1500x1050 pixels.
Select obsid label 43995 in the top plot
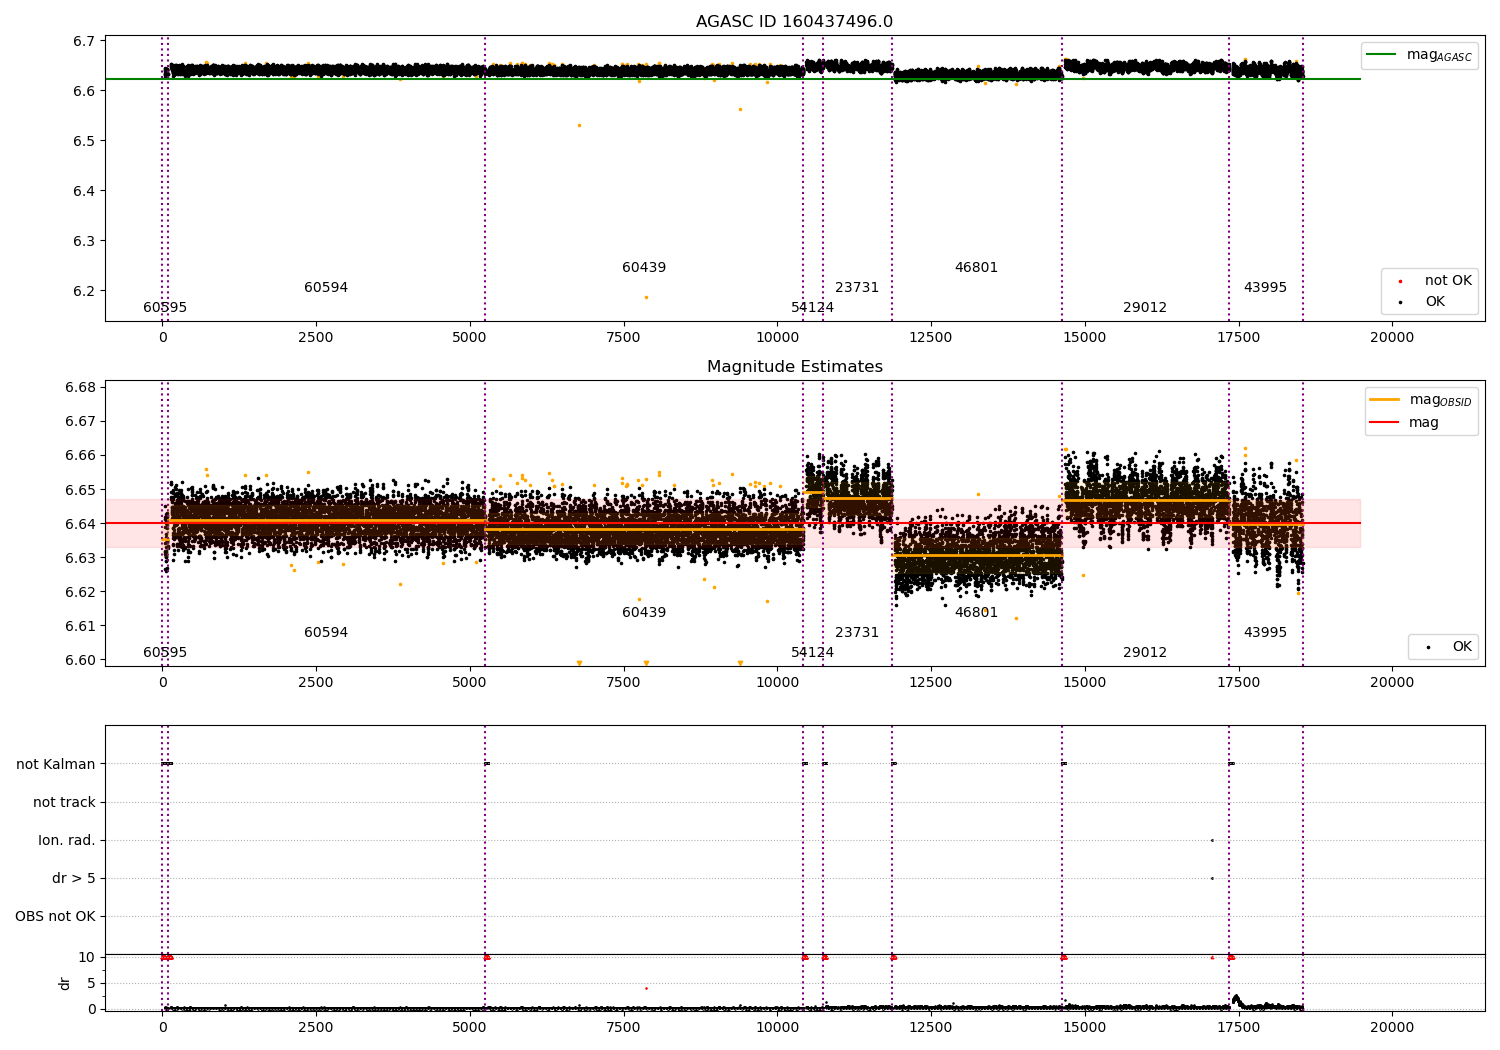tap(1265, 288)
